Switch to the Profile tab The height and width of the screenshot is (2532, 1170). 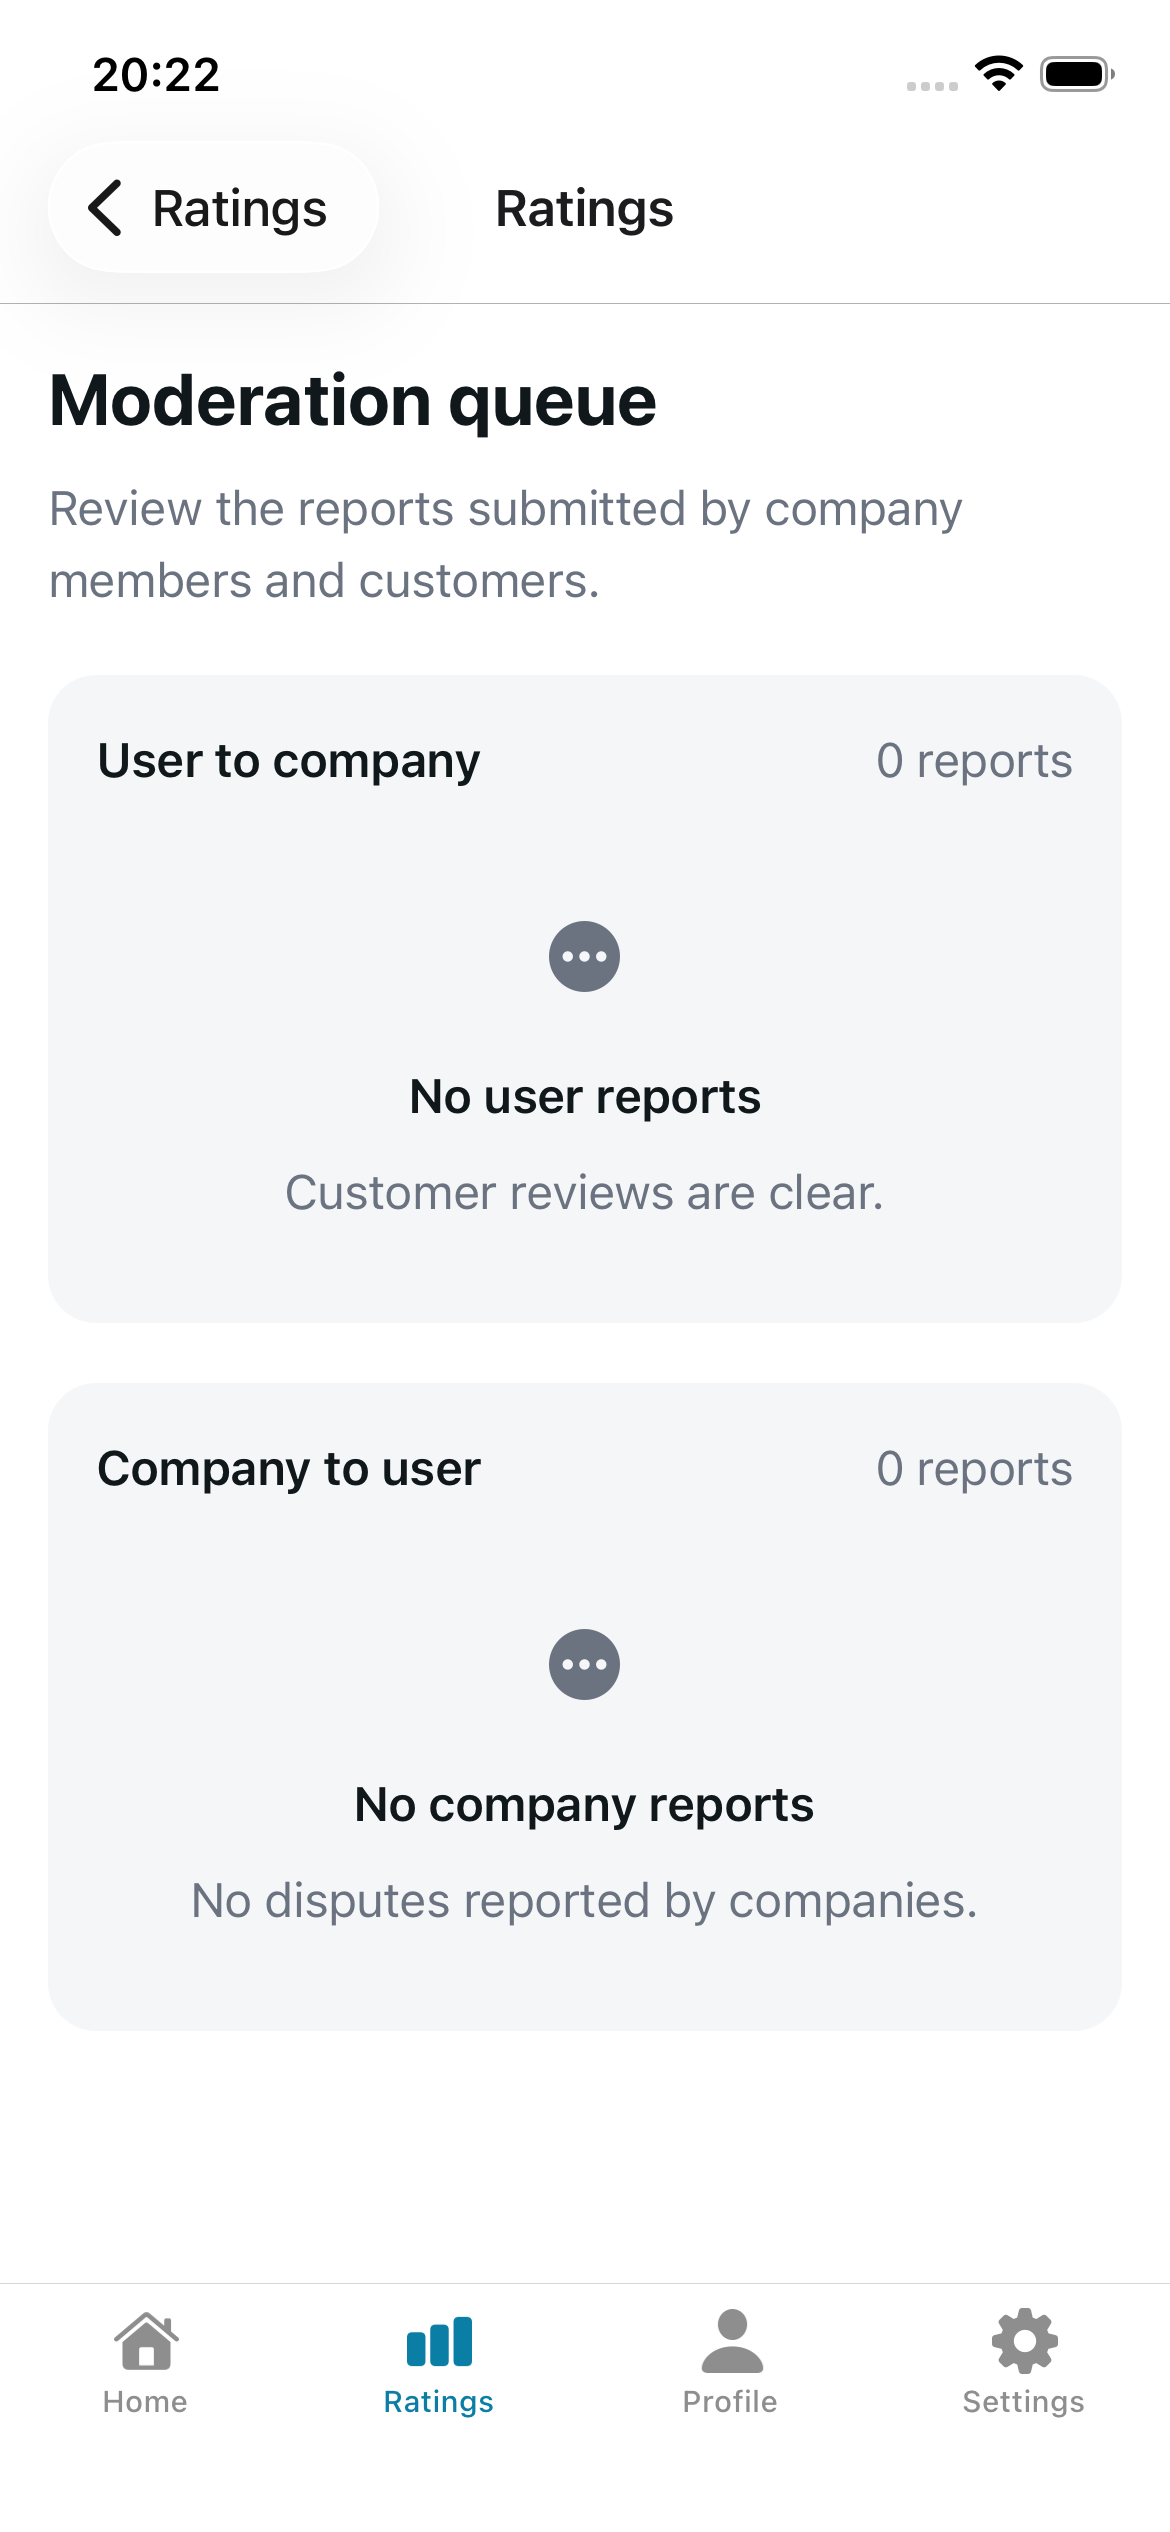click(x=731, y=2362)
